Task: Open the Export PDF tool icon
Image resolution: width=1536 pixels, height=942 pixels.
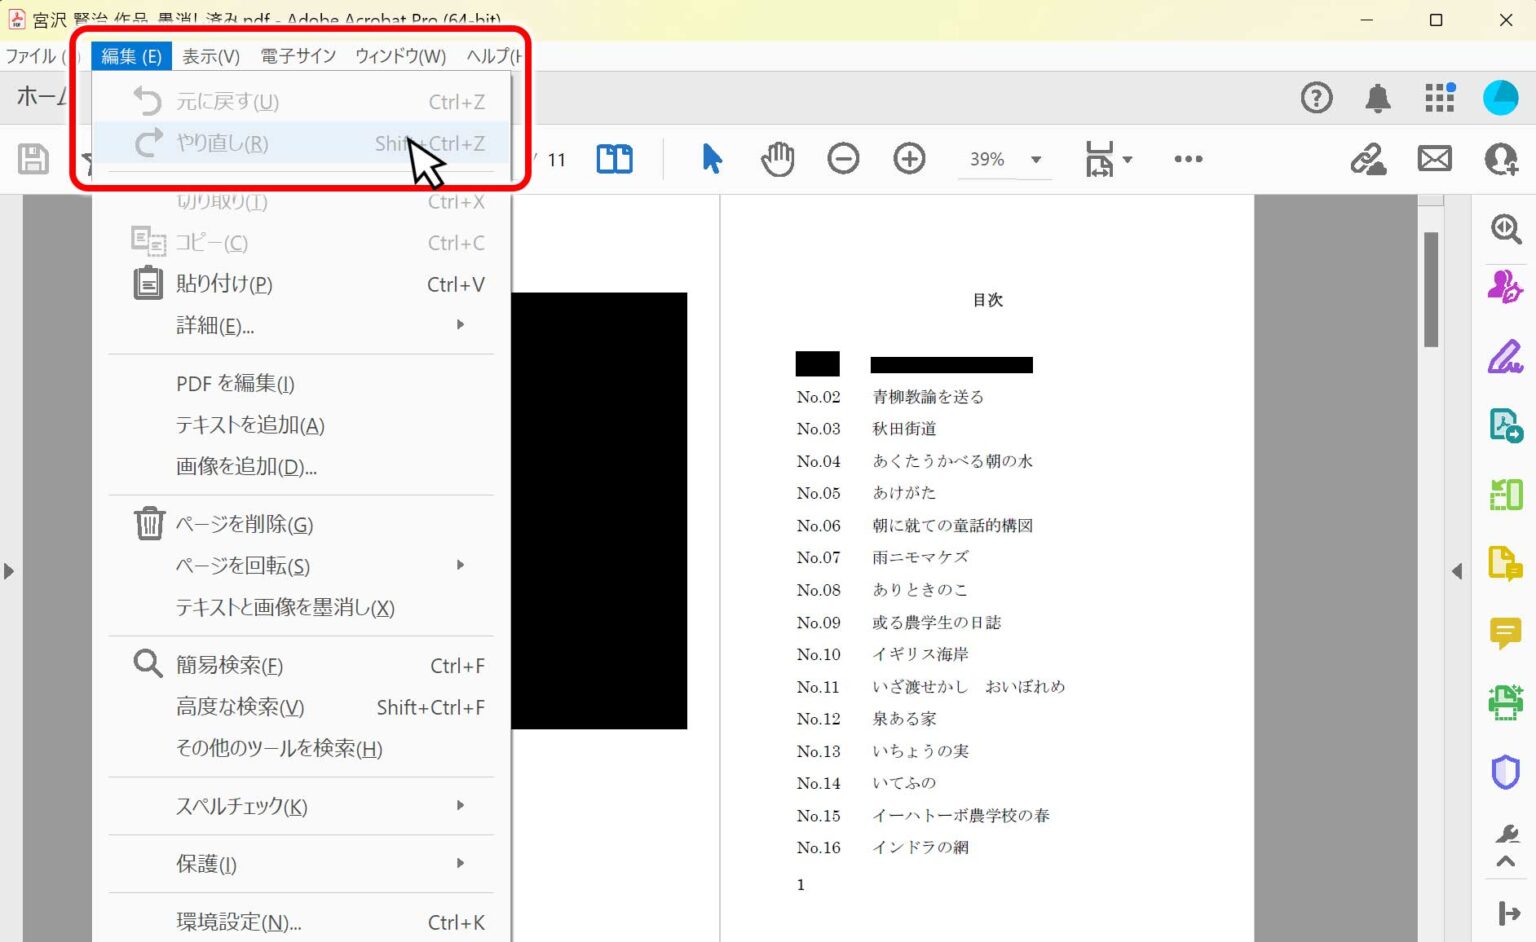Action: 1505,424
